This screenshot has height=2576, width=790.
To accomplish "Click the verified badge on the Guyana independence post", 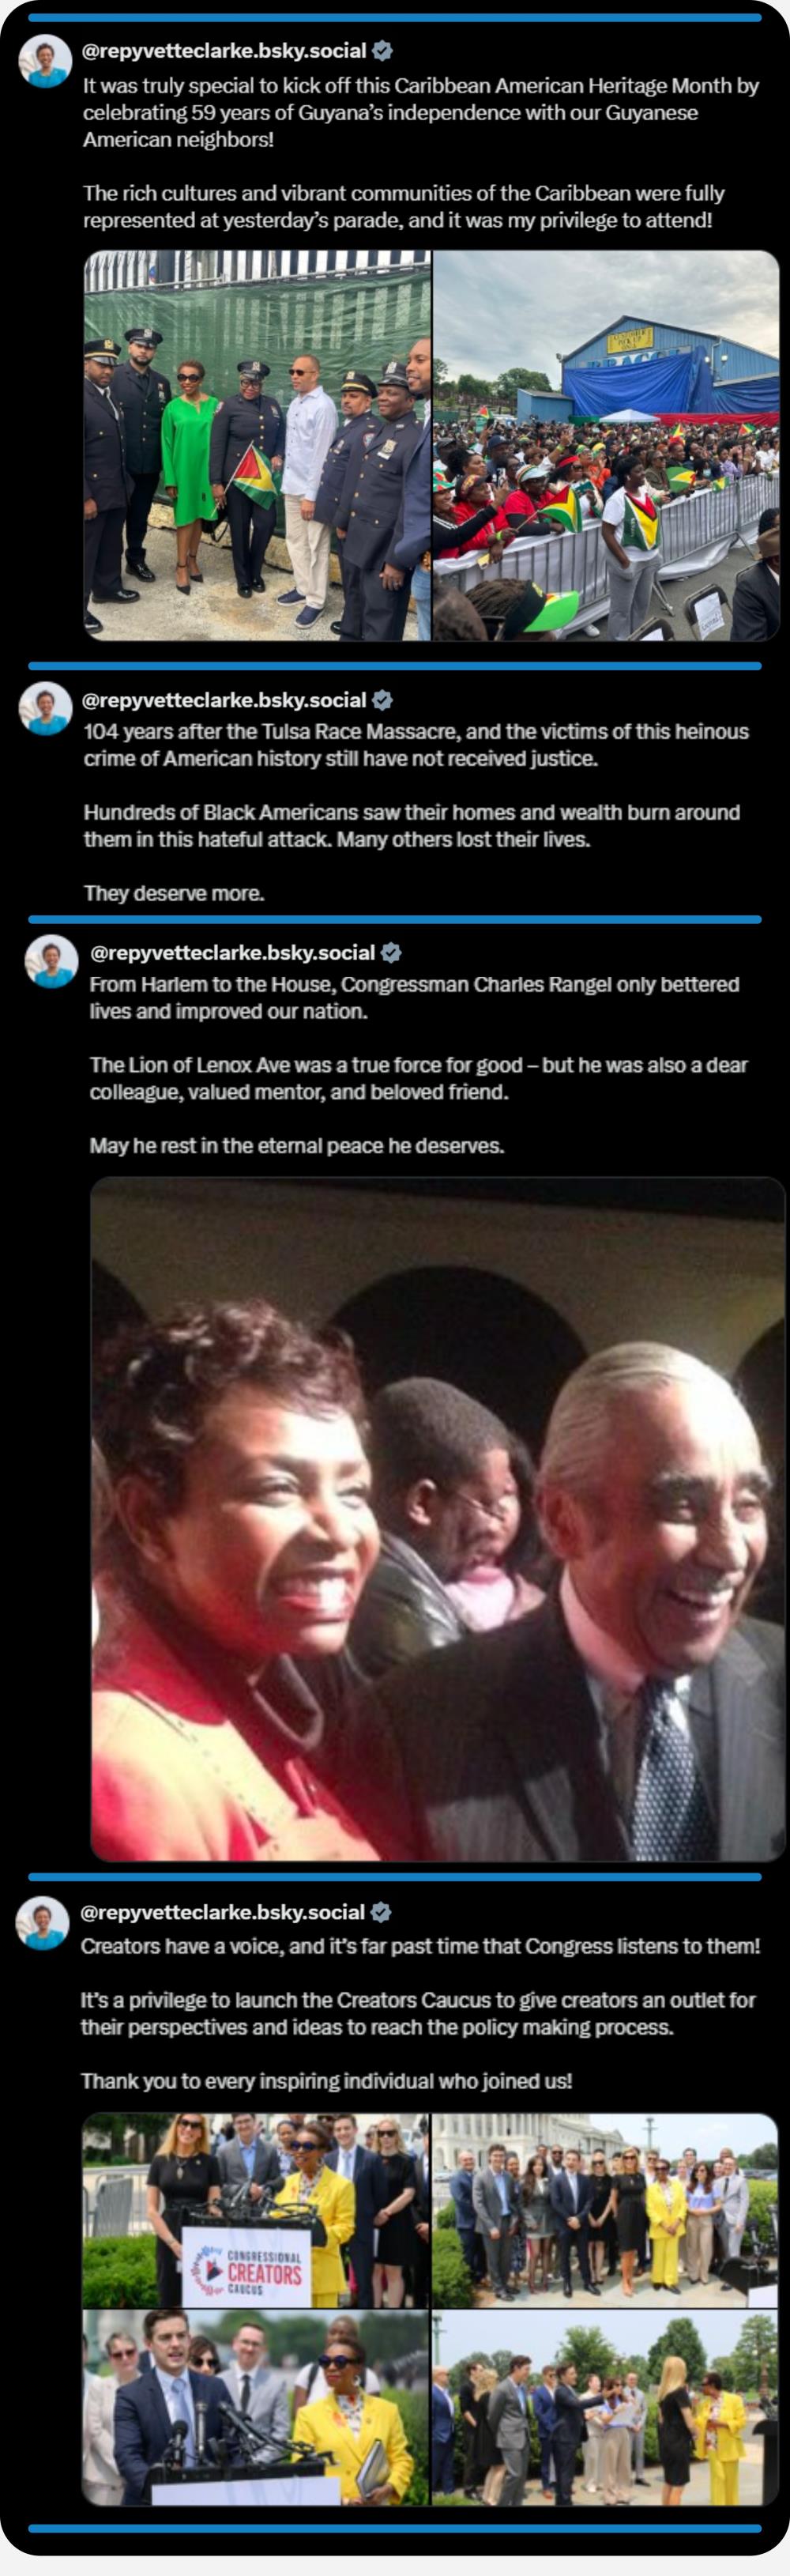I will tap(382, 51).
